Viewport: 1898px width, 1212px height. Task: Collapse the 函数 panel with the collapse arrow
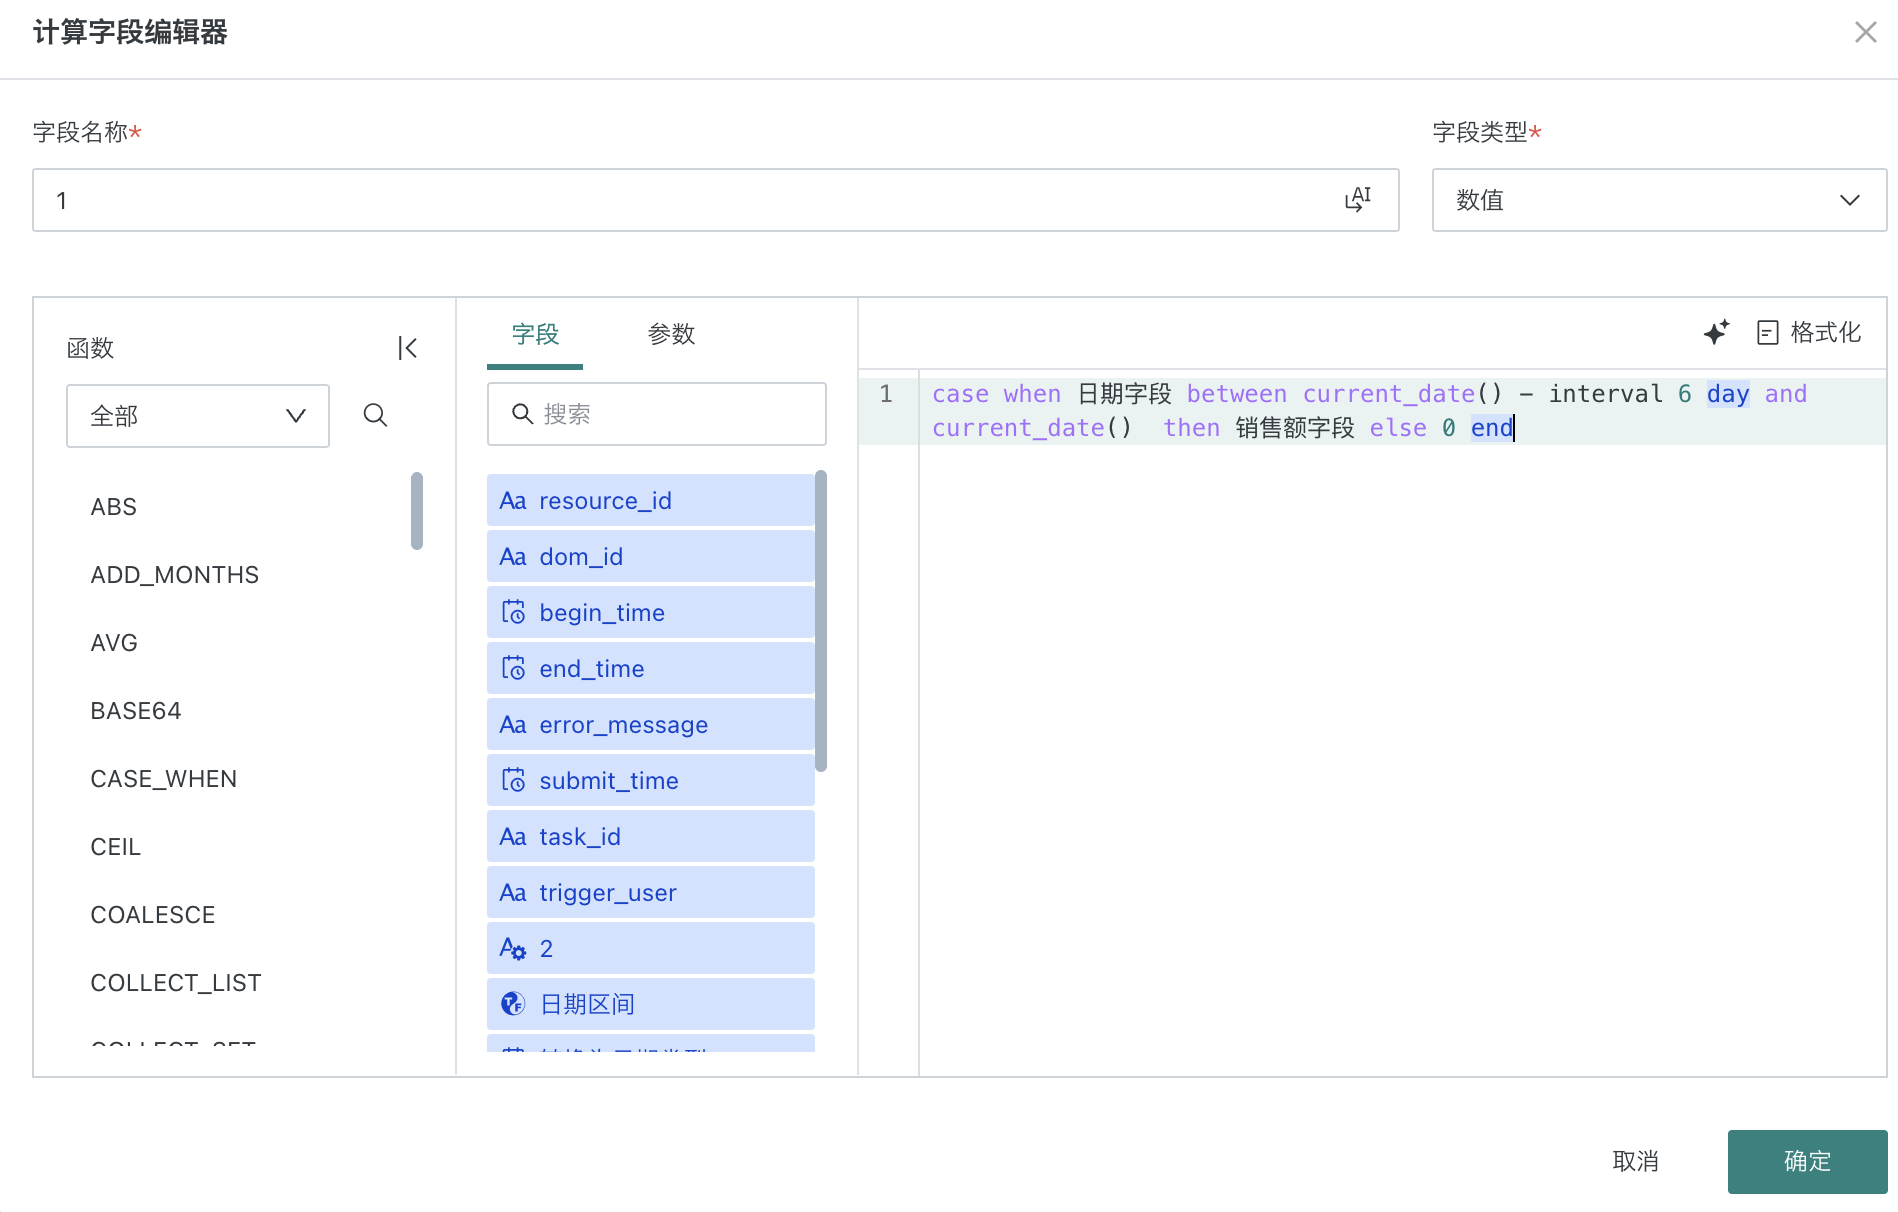(x=406, y=347)
